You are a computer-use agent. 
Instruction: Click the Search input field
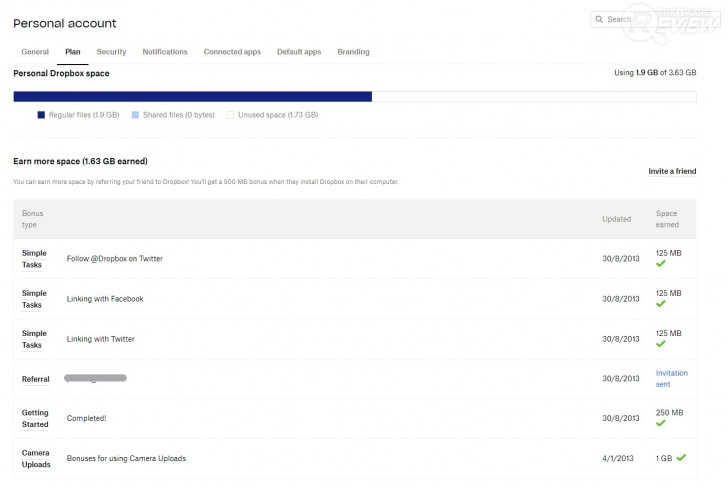(x=655, y=19)
